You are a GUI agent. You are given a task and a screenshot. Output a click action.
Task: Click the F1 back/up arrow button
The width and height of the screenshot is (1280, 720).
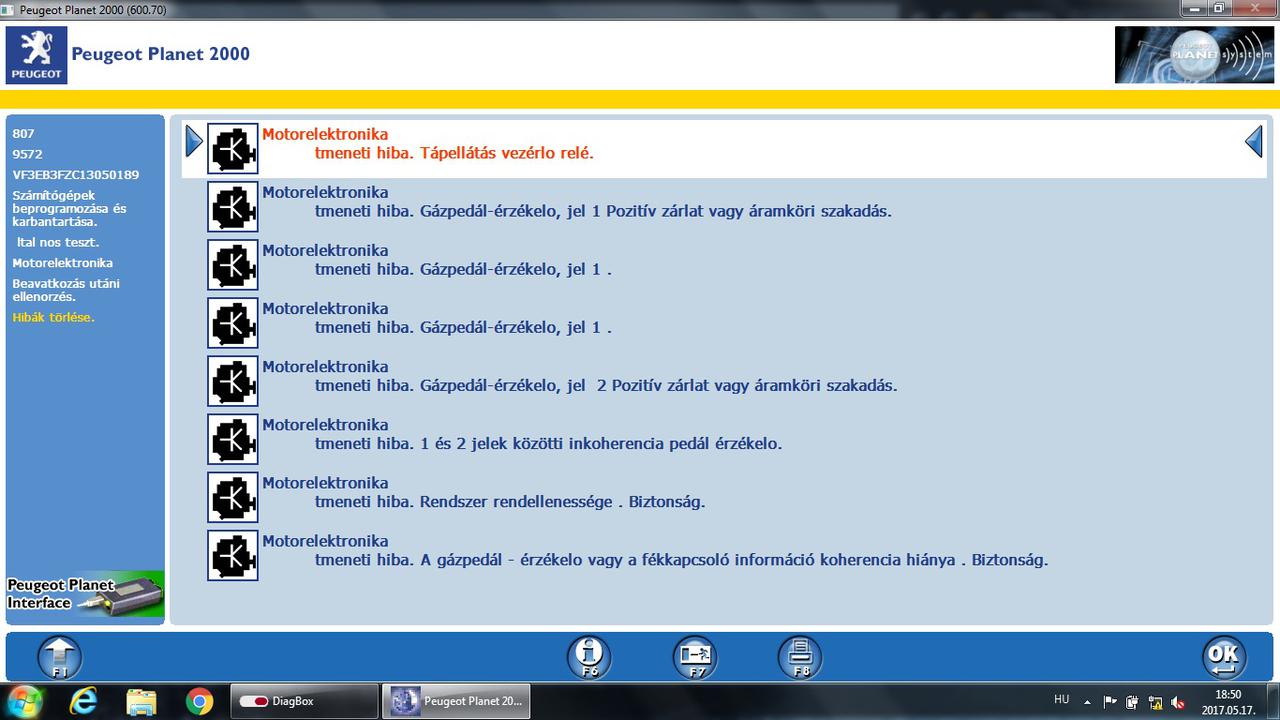pos(60,657)
